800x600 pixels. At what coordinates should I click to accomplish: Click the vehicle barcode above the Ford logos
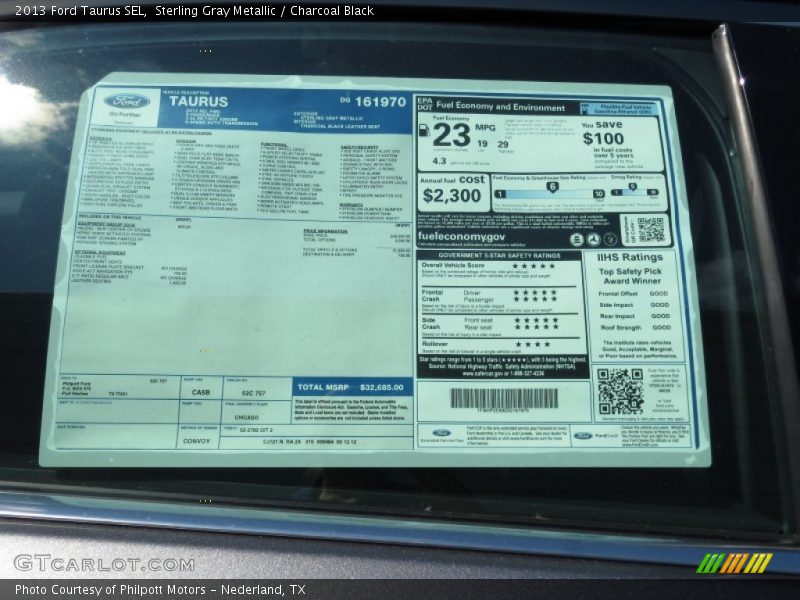coord(504,398)
